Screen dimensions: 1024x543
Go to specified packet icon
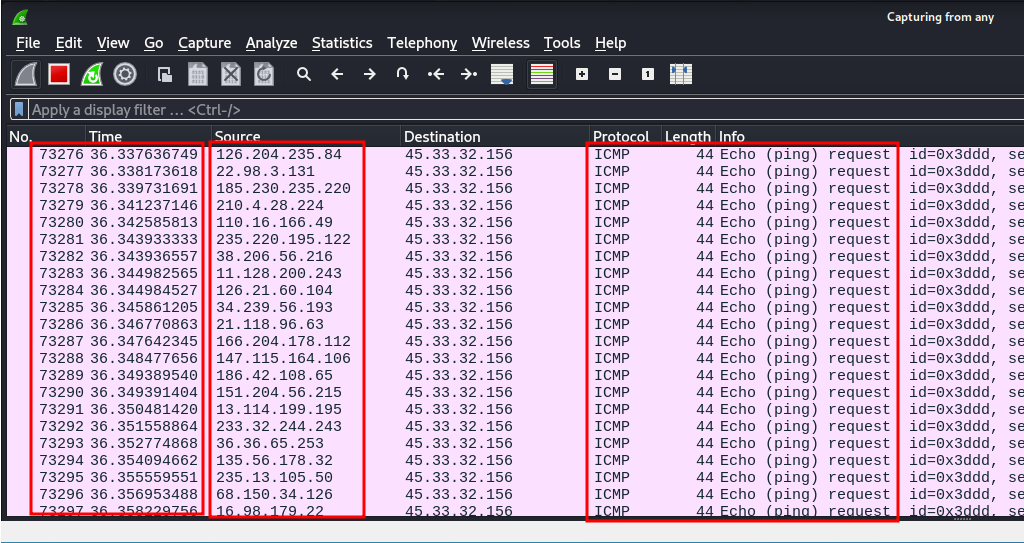point(402,74)
